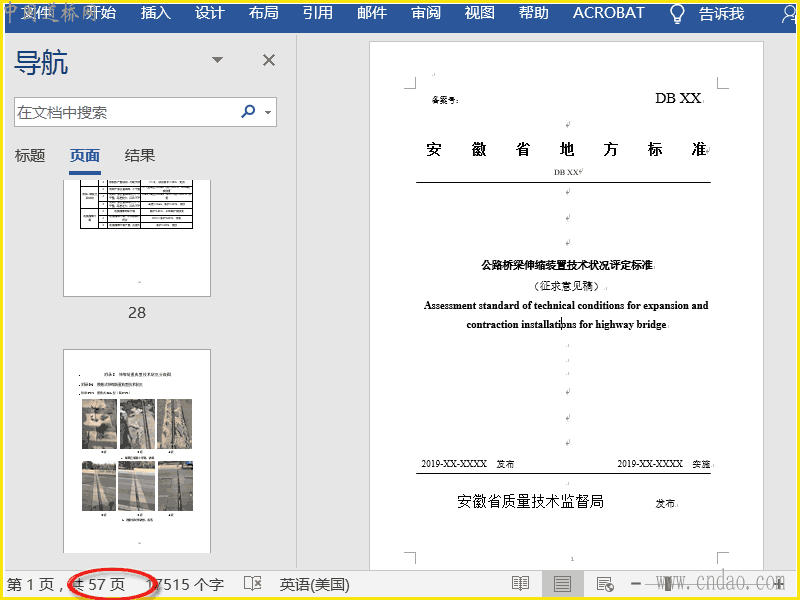Click the 安徽省地方标准 heading text
The height and width of the screenshot is (600, 800).
click(x=566, y=149)
